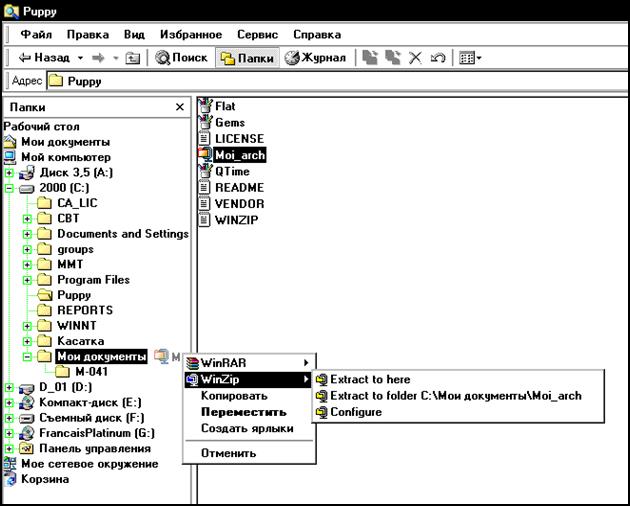
Task: Choose Создать ярлыки in context menu
Action: (x=247, y=428)
